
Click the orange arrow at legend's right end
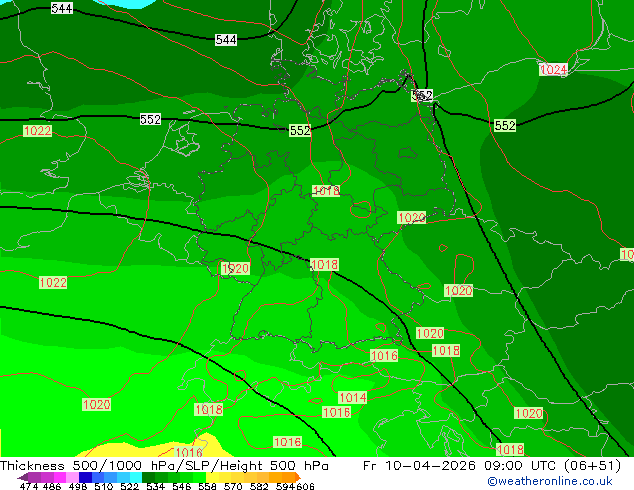tap(298, 477)
